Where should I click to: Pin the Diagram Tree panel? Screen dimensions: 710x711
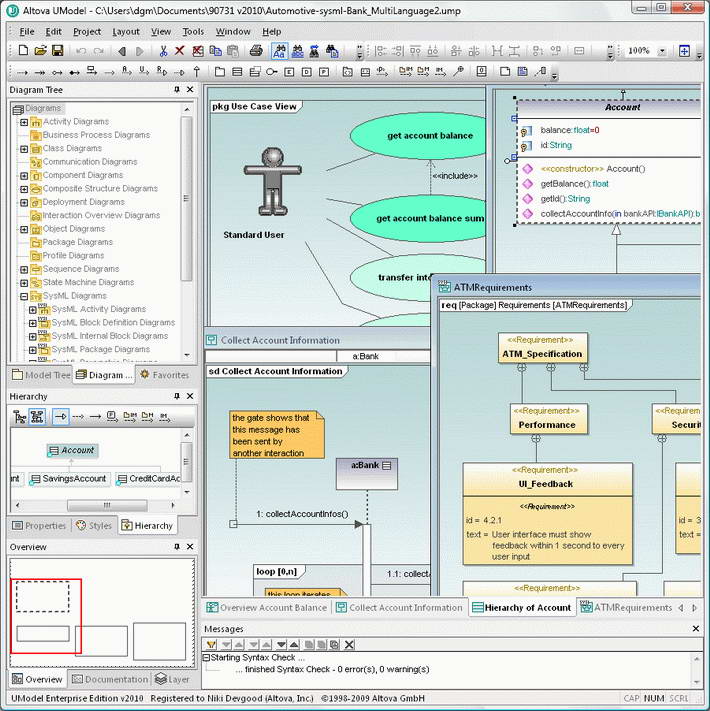point(177,90)
